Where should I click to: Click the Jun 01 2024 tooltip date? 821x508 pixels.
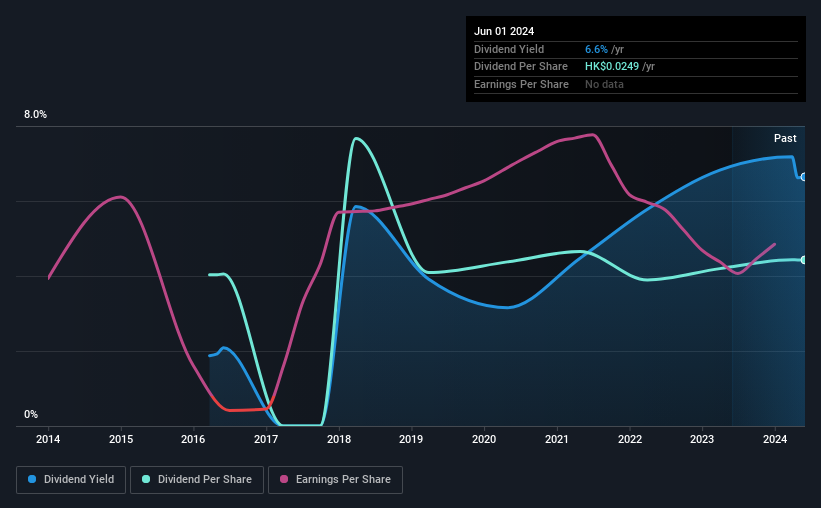[x=504, y=31]
